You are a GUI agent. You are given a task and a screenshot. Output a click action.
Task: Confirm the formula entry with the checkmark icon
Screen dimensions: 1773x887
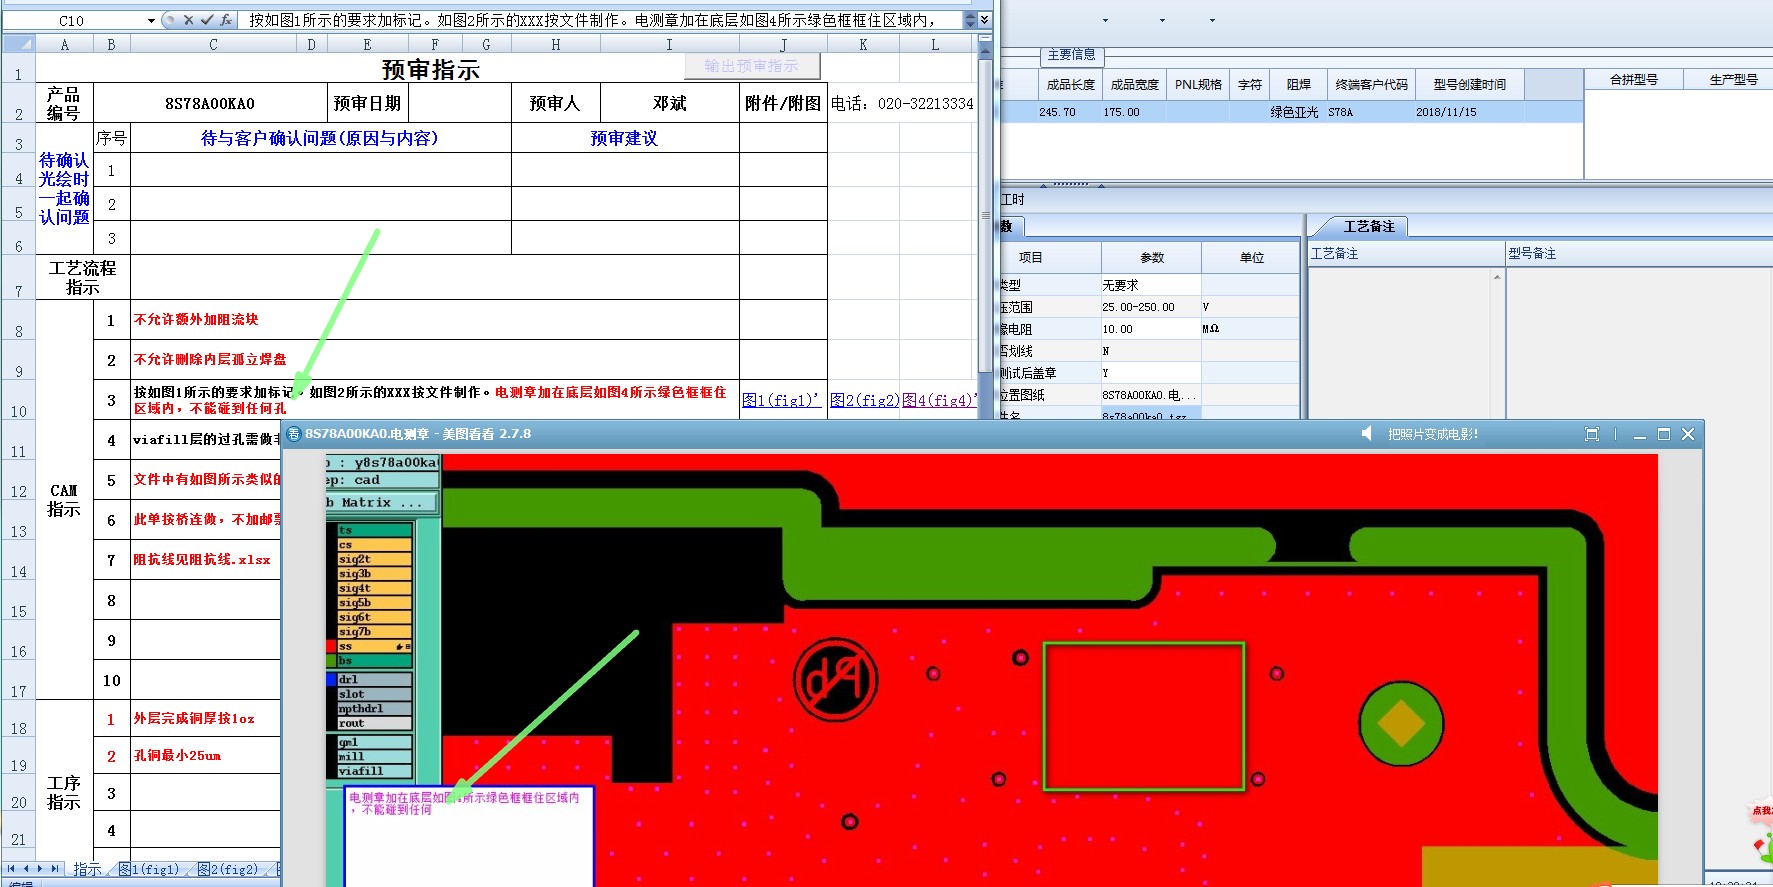click(207, 20)
